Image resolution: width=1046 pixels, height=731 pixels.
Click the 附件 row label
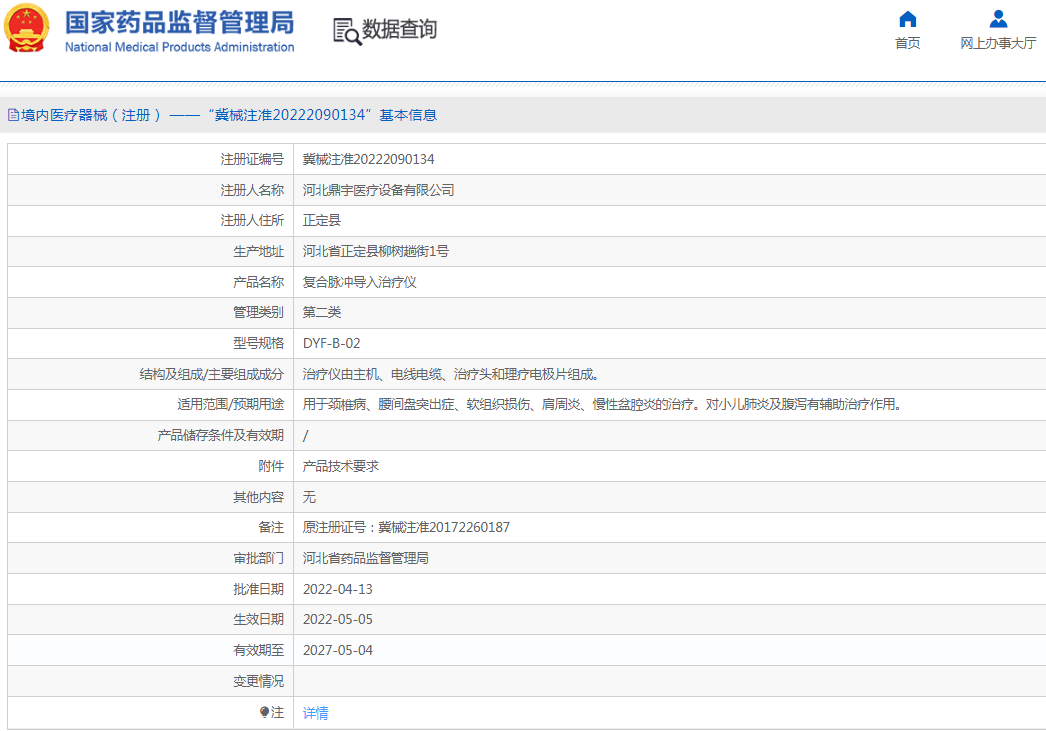[x=271, y=466]
